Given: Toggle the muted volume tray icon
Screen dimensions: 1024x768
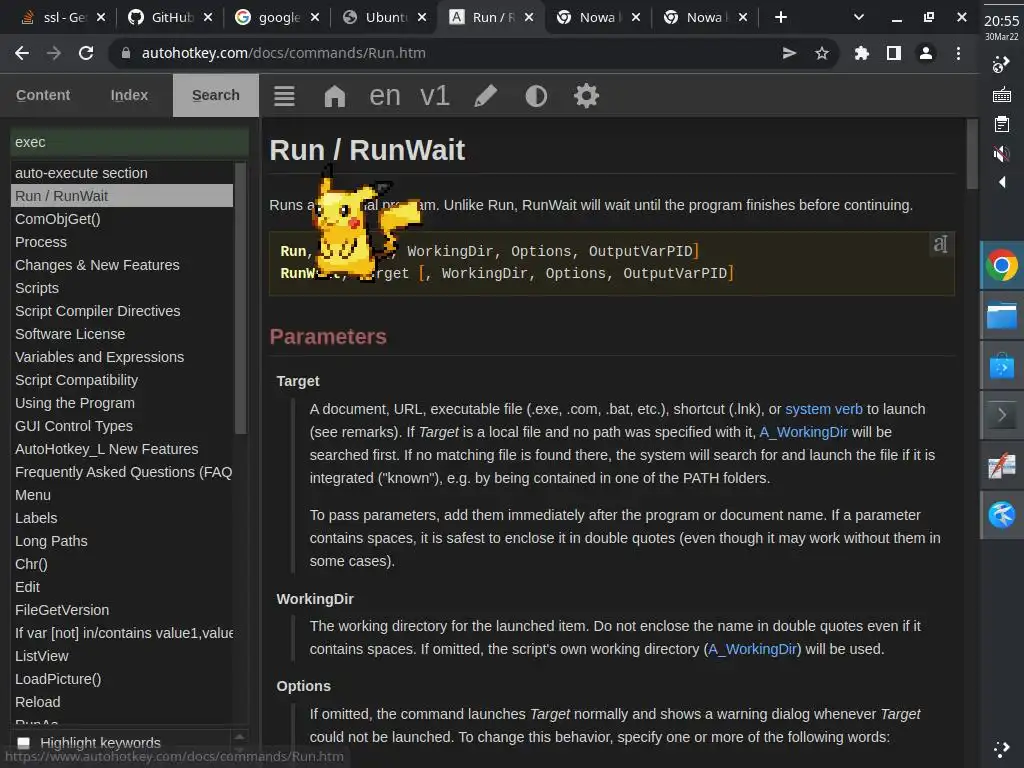Looking at the screenshot, I should coord(1002,153).
